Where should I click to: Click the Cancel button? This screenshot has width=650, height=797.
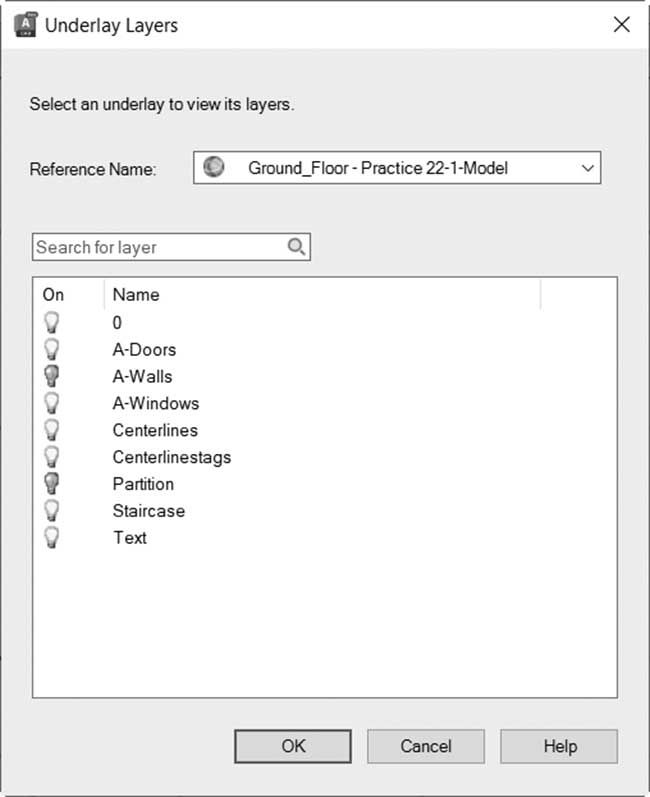click(425, 746)
